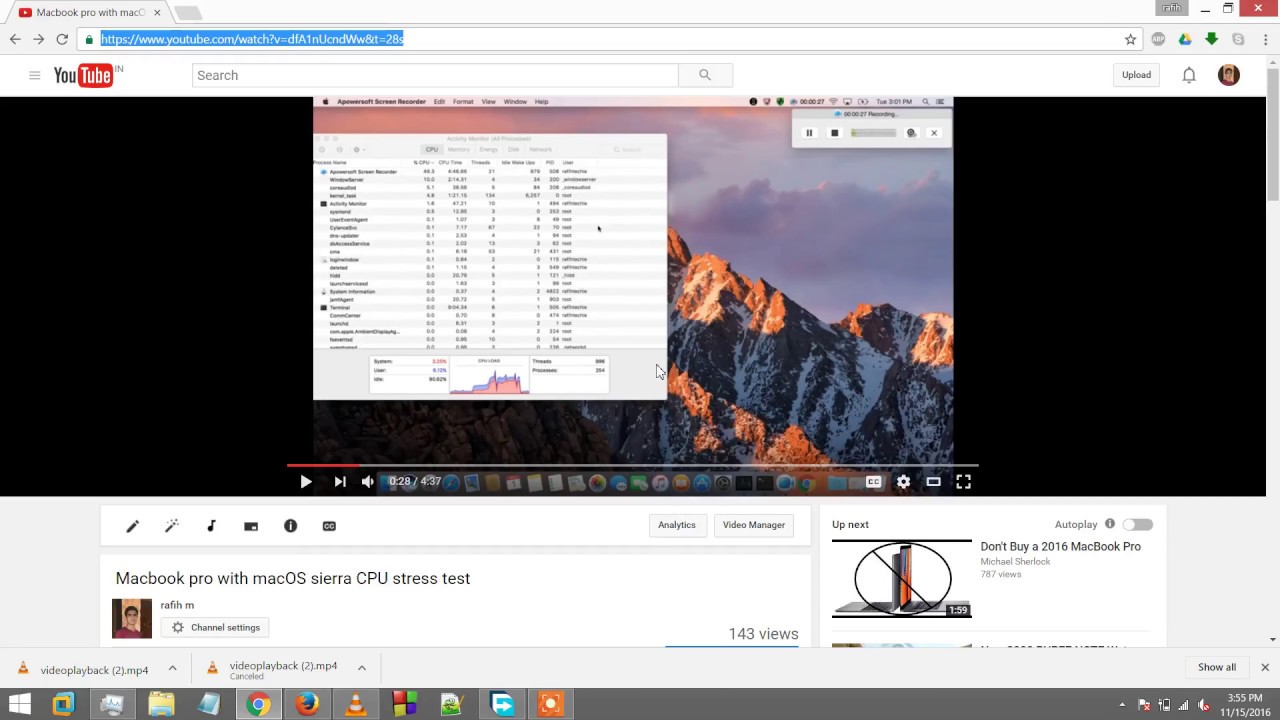Skip to the next video
This screenshot has width=1280, height=720.
[340, 482]
